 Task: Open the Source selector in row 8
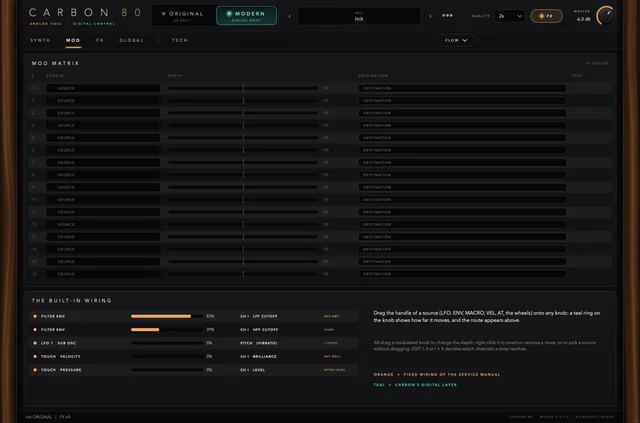point(103,175)
